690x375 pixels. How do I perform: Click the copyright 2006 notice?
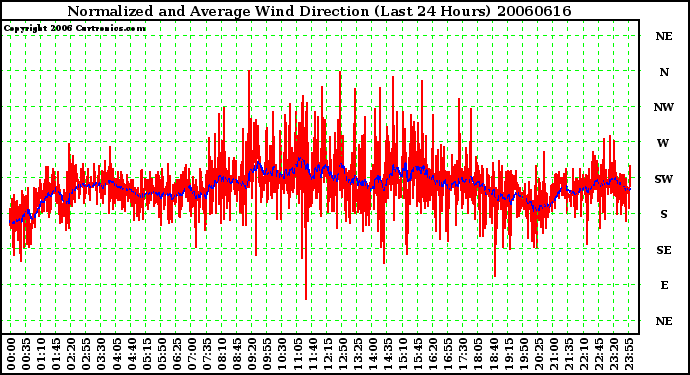point(75,29)
